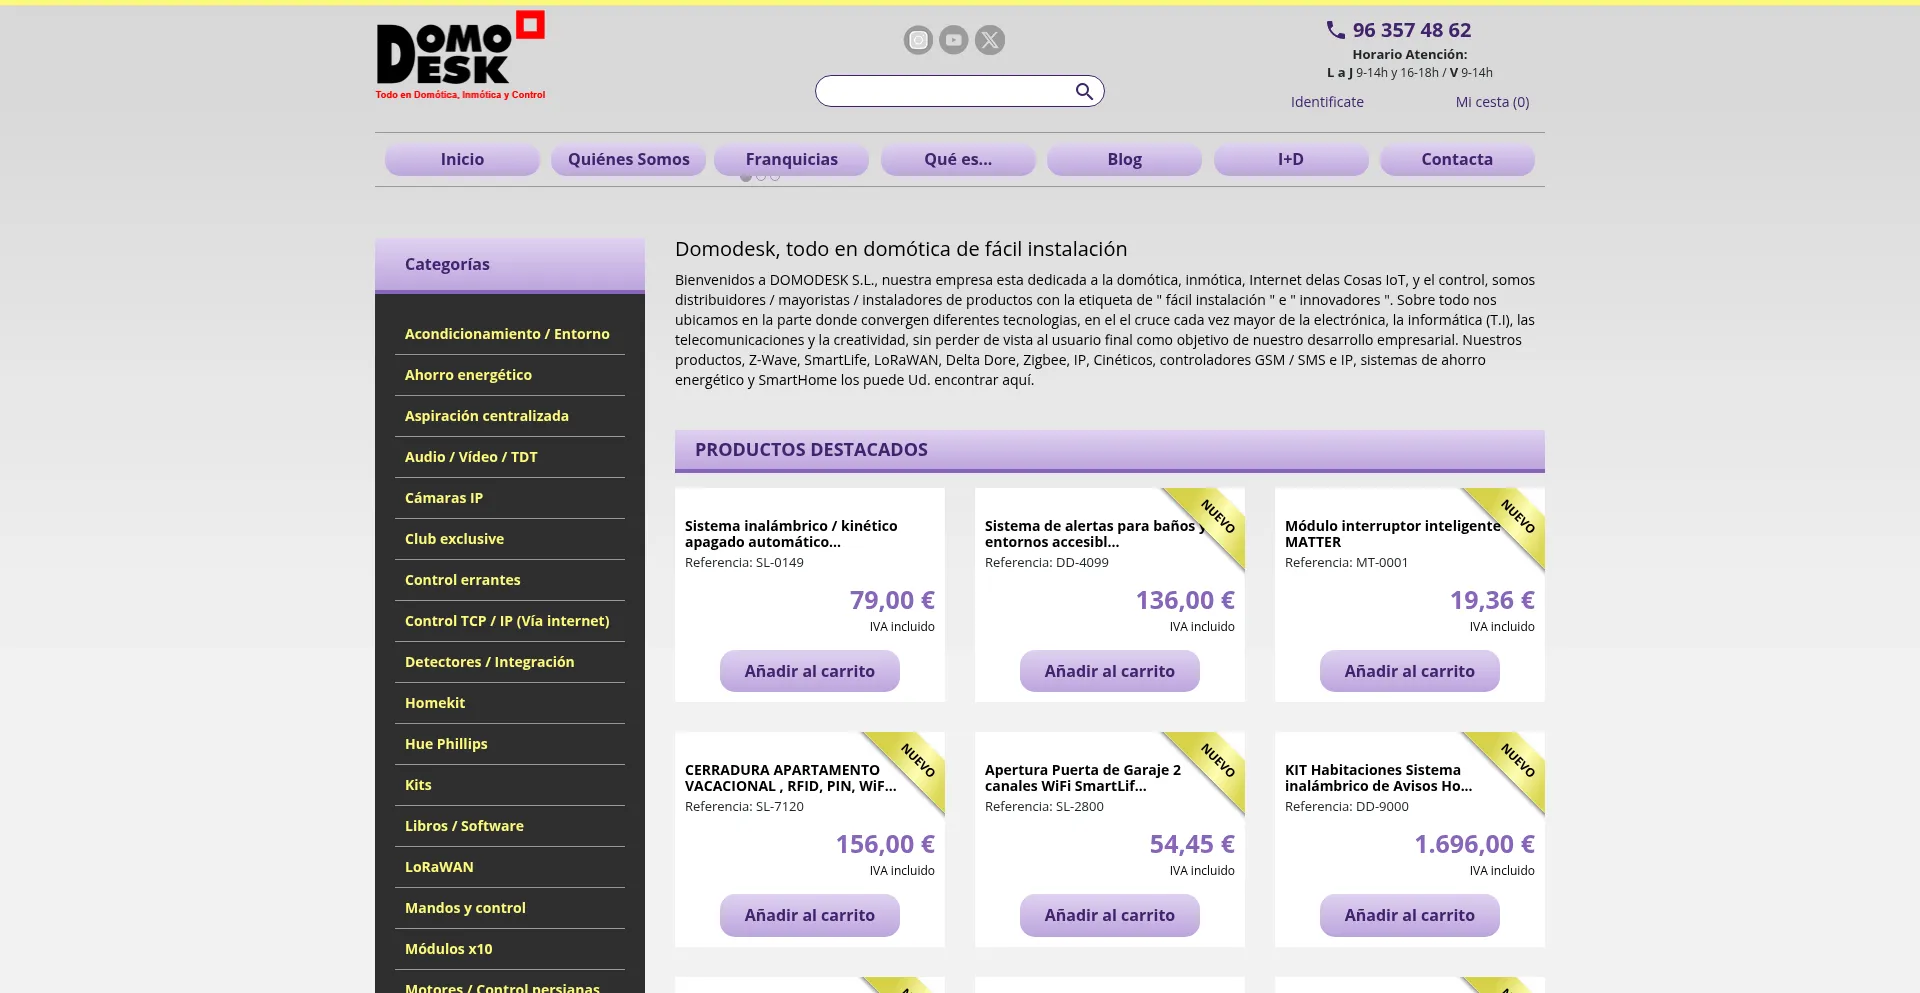Open the Franquicias menu item
The height and width of the screenshot is (993, 1920).
click(x=791, y=160)
